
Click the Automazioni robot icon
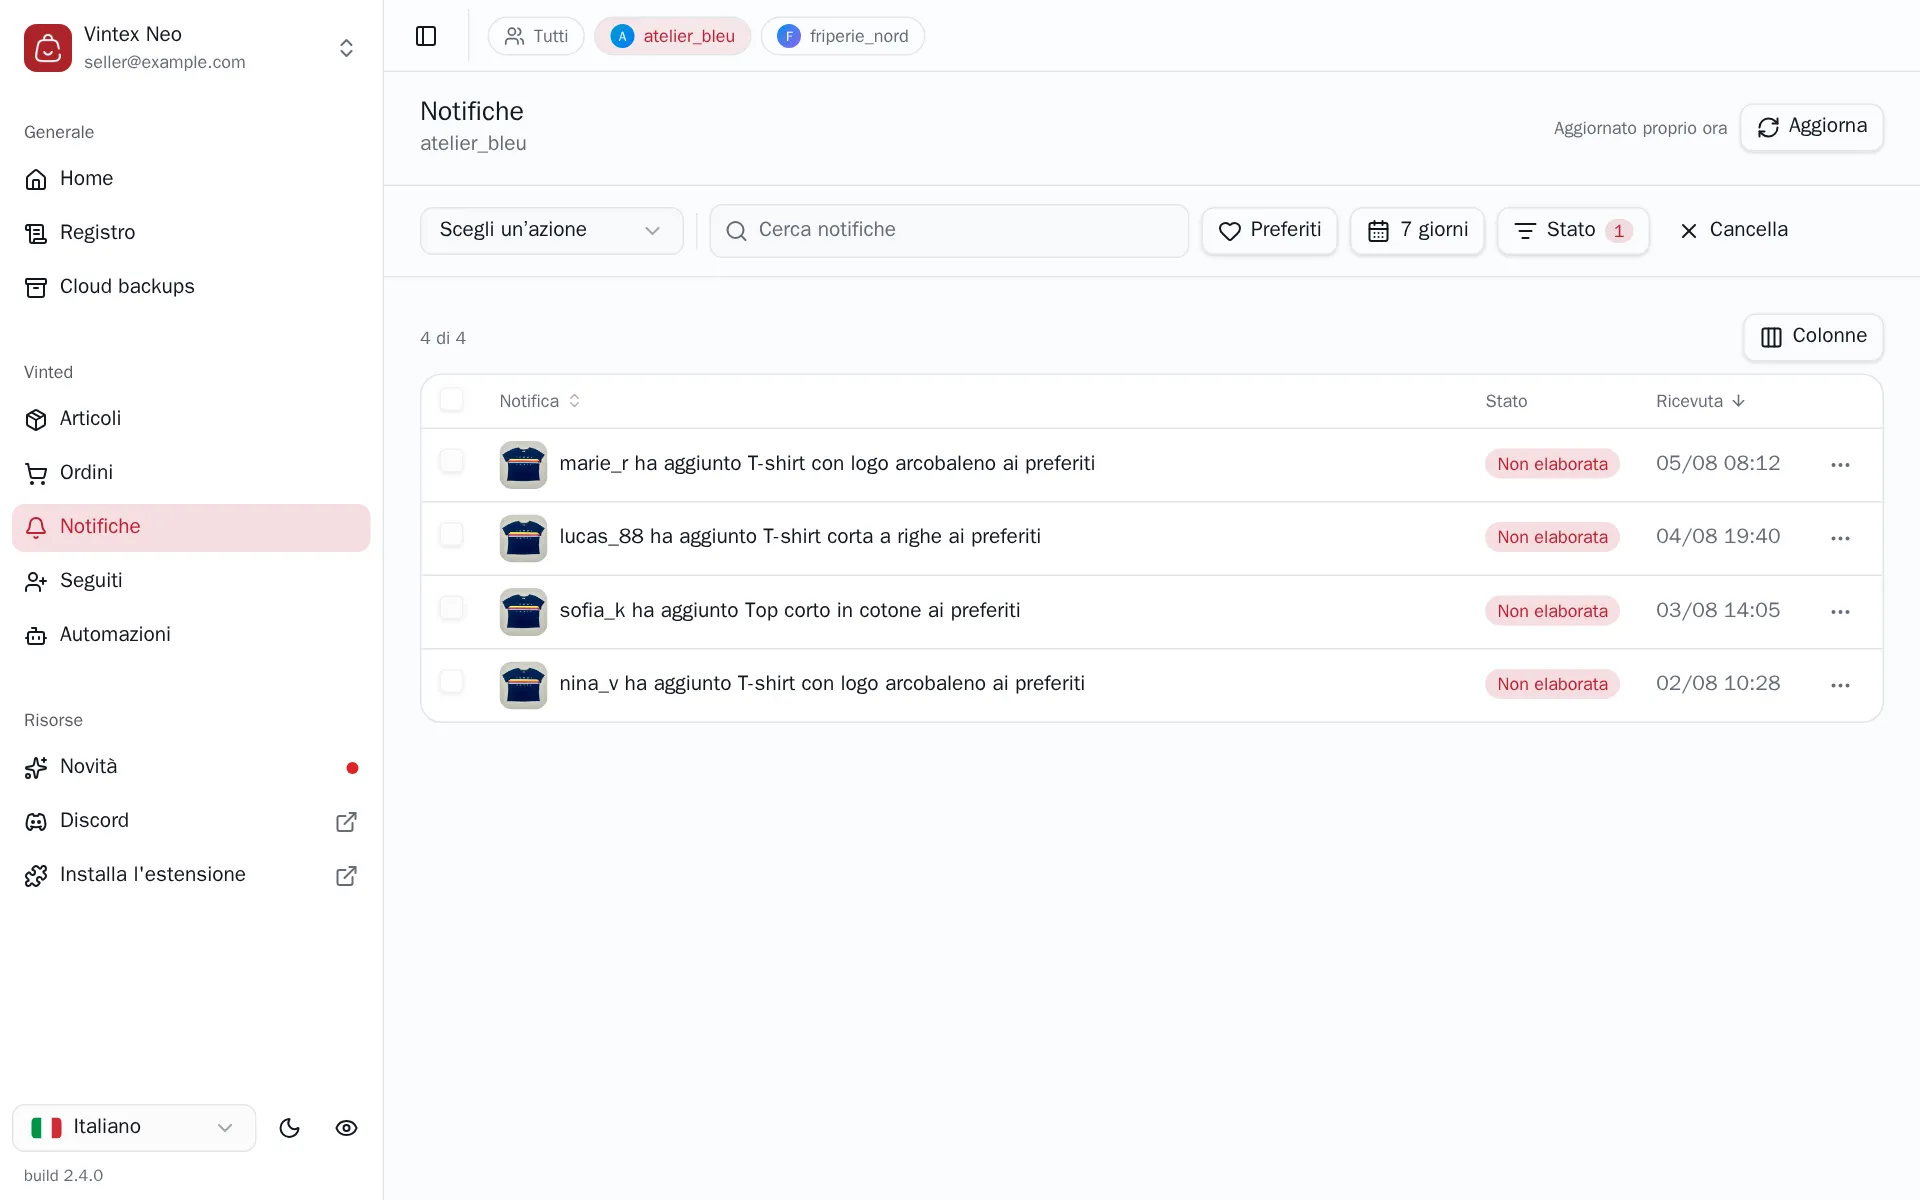(x=36, y=635)
